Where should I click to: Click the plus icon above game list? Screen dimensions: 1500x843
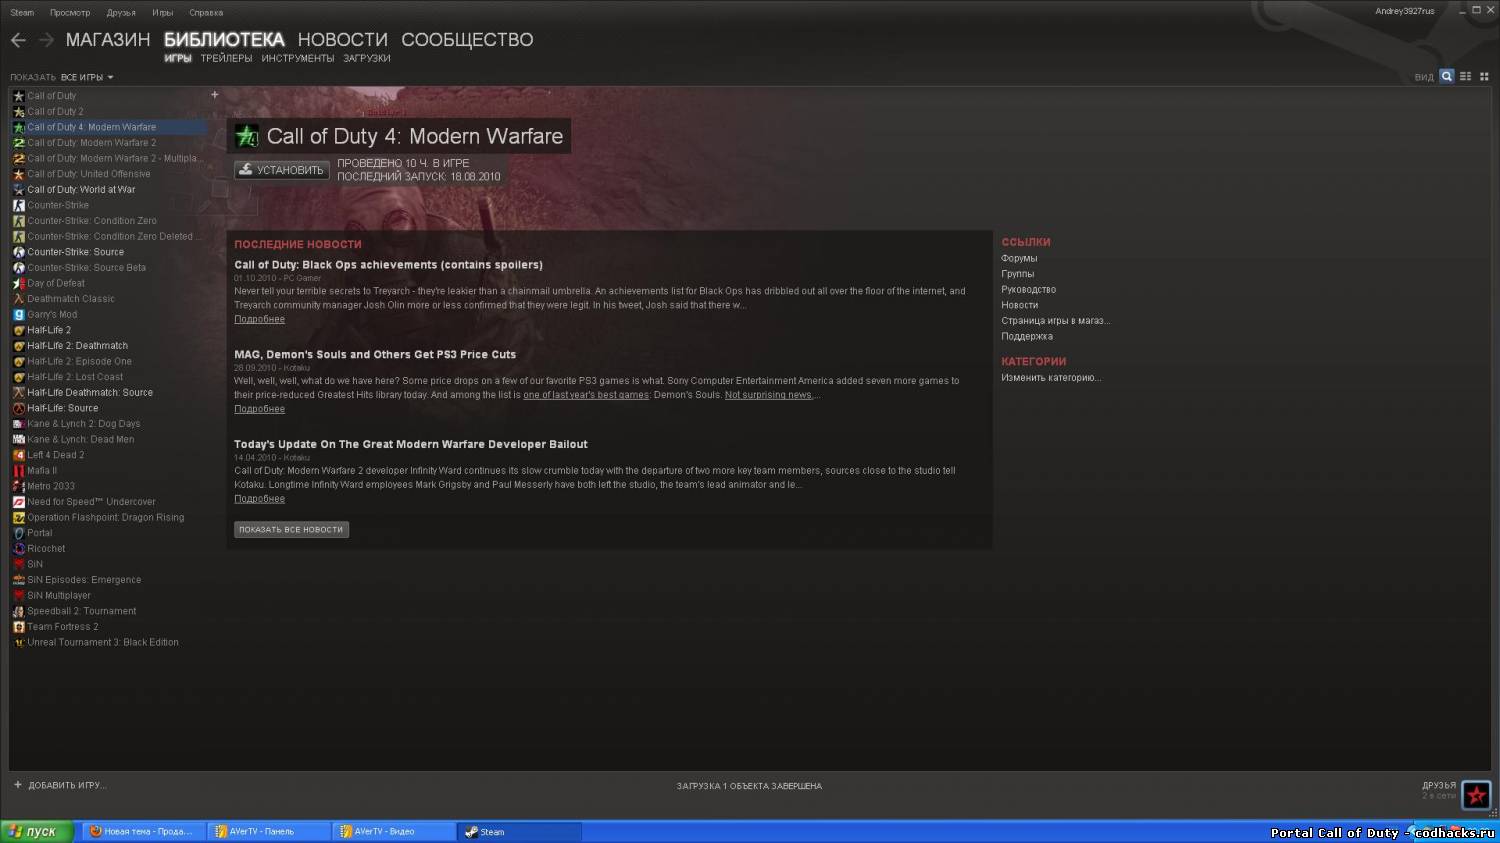coord(214,95)
